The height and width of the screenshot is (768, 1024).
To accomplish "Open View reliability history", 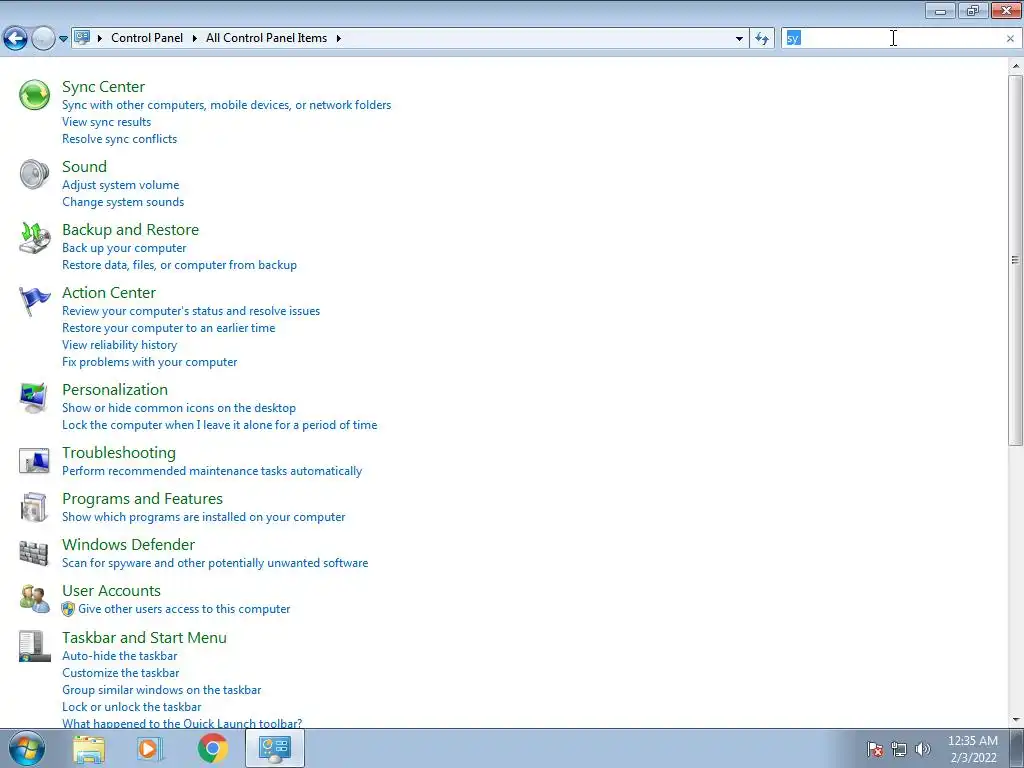I will (120, 345).
